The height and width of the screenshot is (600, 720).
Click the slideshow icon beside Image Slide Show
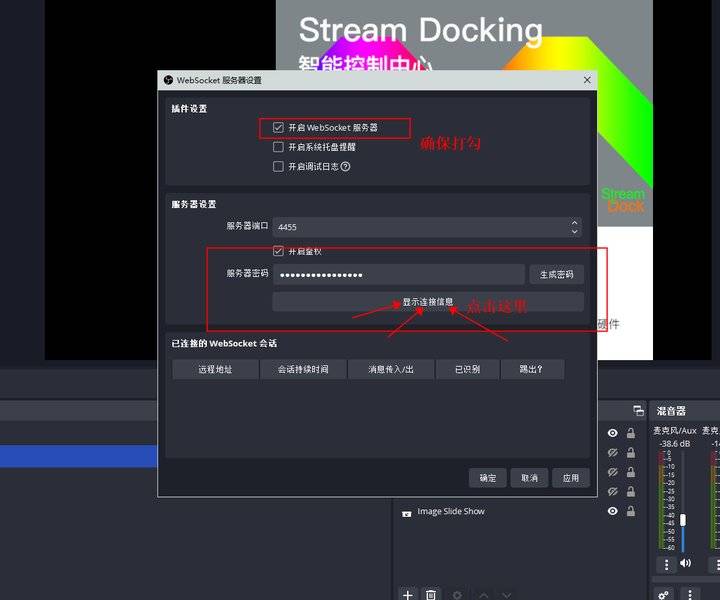coord(406,513)
